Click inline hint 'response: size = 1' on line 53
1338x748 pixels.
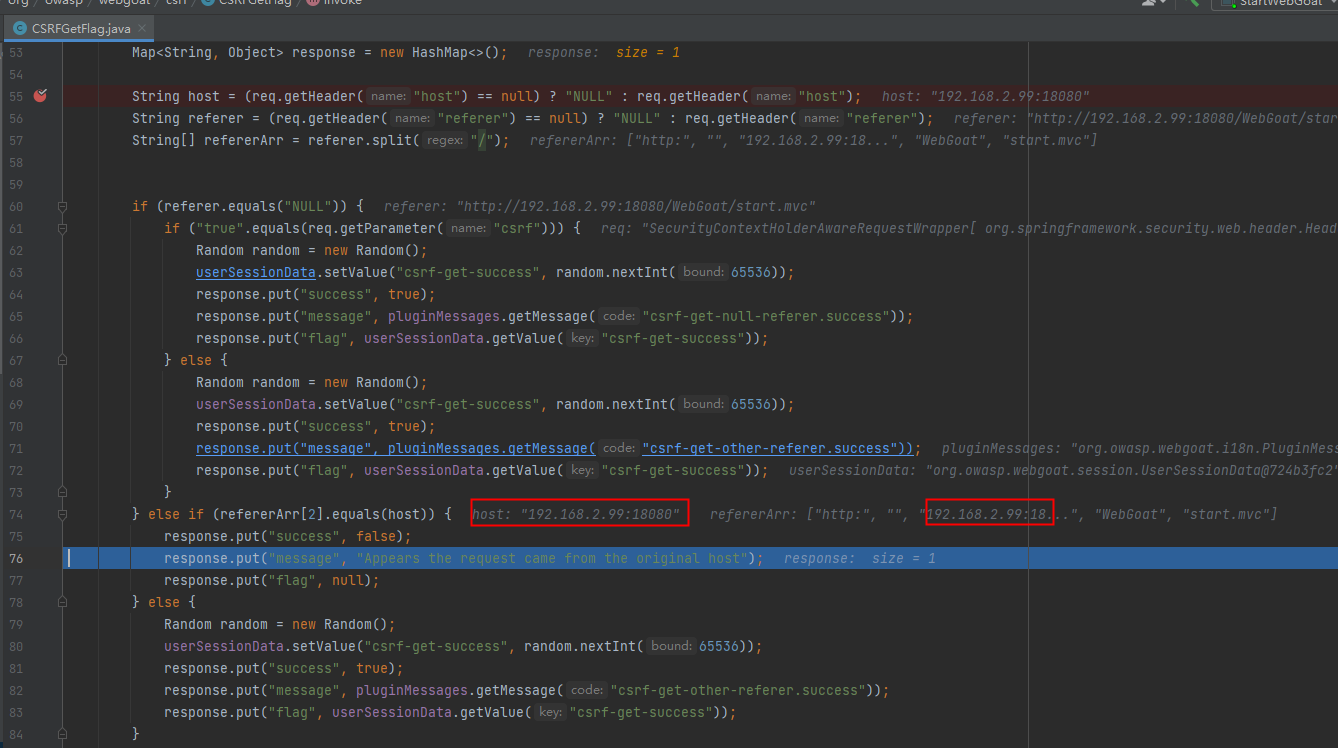[603, 52]
